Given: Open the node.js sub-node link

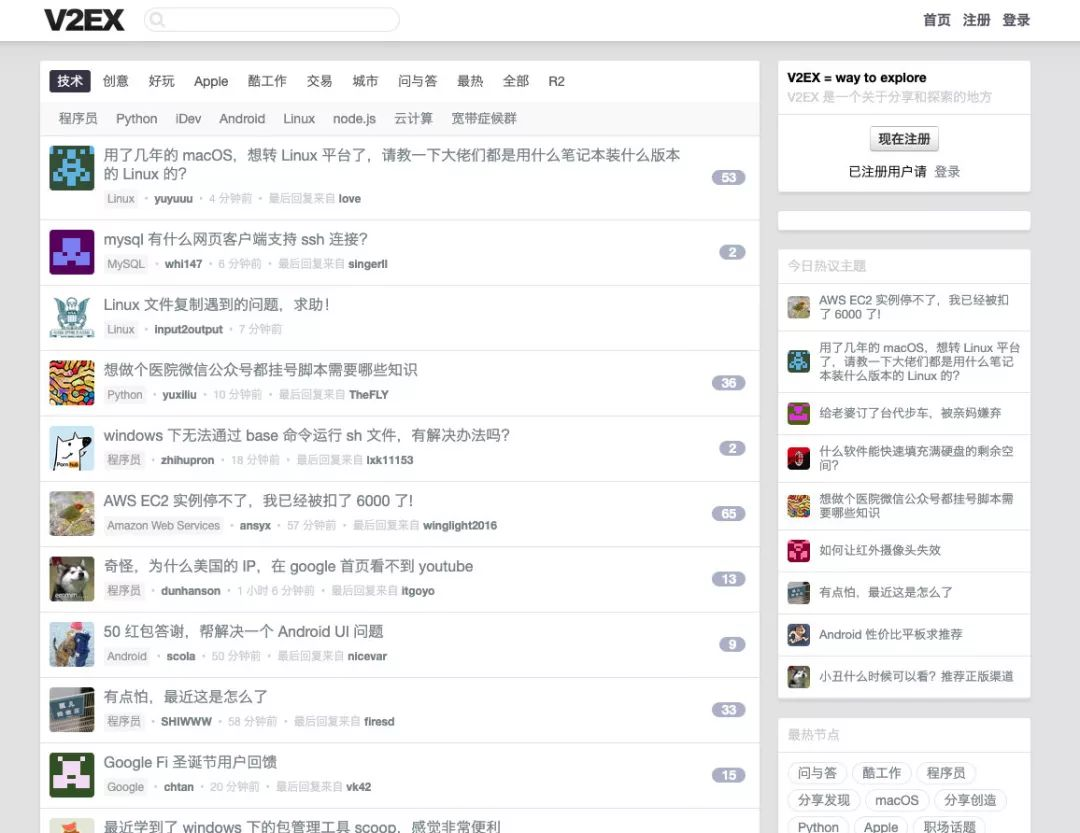Looking at the screenshot, I should coord(354,119).
